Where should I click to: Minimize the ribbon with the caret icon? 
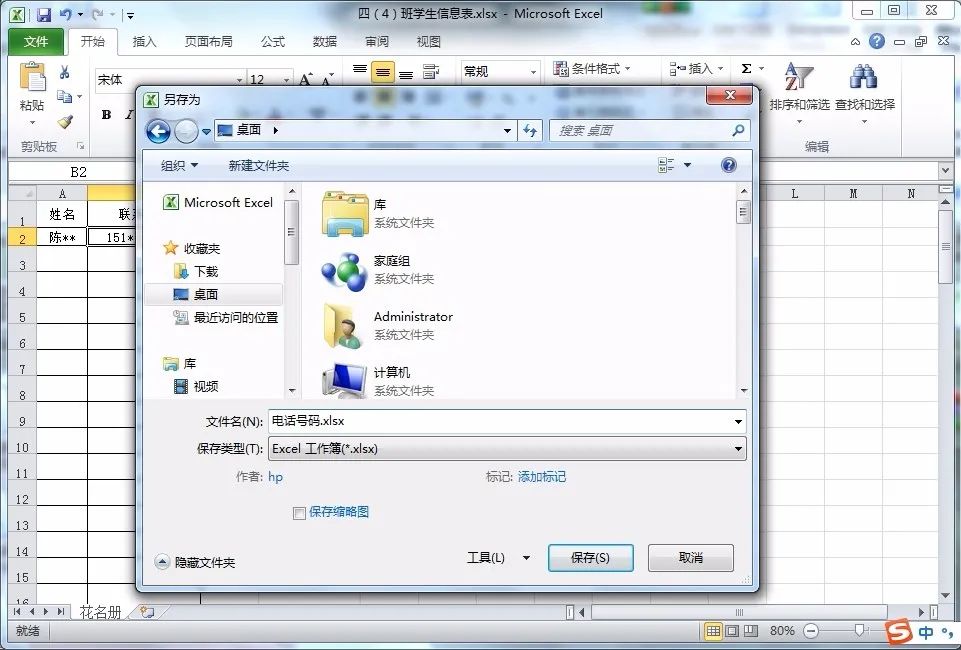(x=856, y=42)
